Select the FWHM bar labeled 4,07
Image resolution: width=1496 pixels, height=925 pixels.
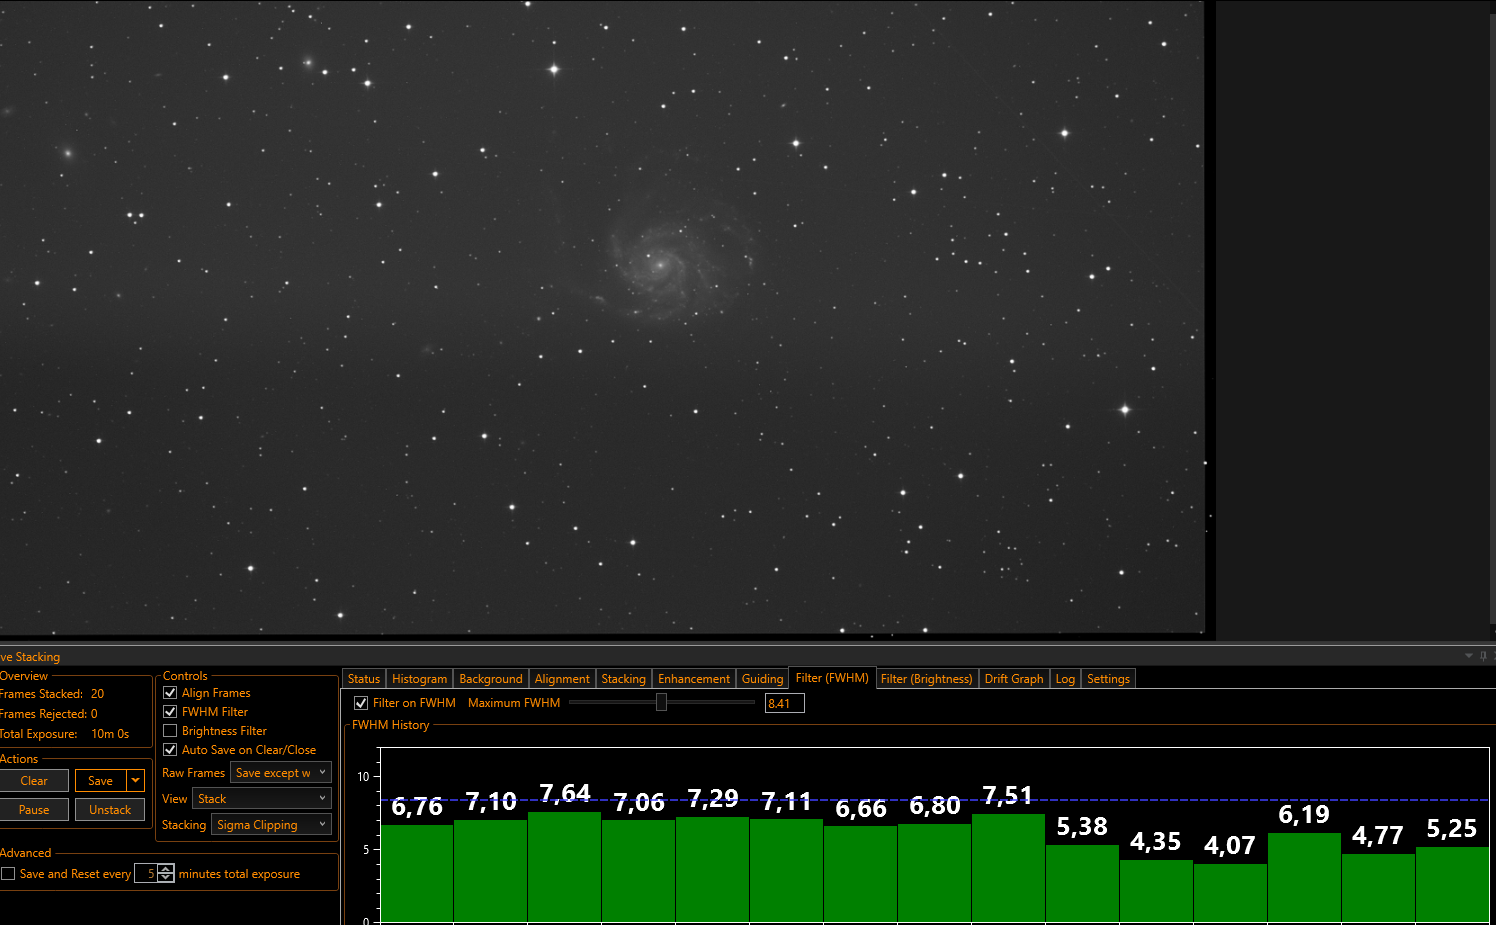(1231, 892)
